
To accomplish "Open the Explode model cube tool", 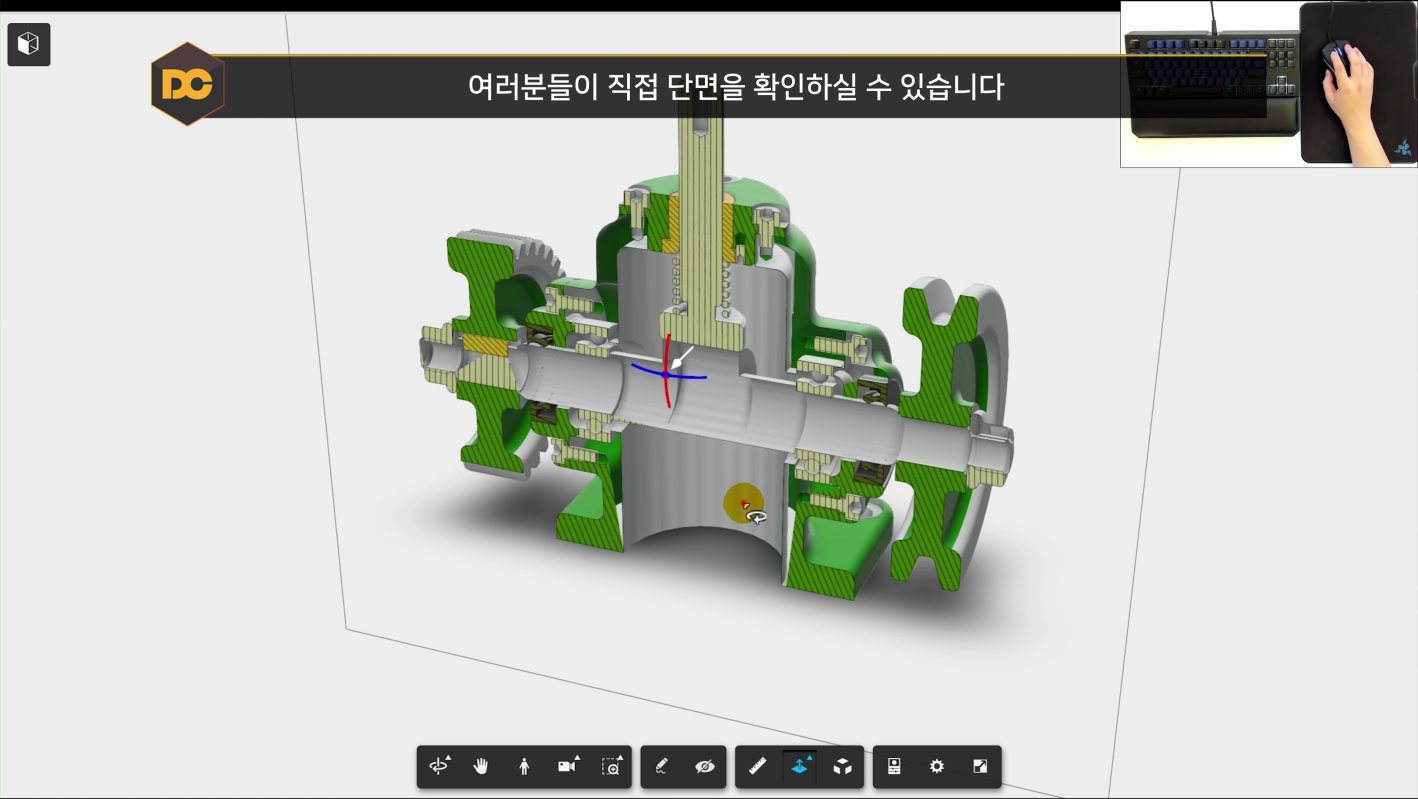I will 843,766.
